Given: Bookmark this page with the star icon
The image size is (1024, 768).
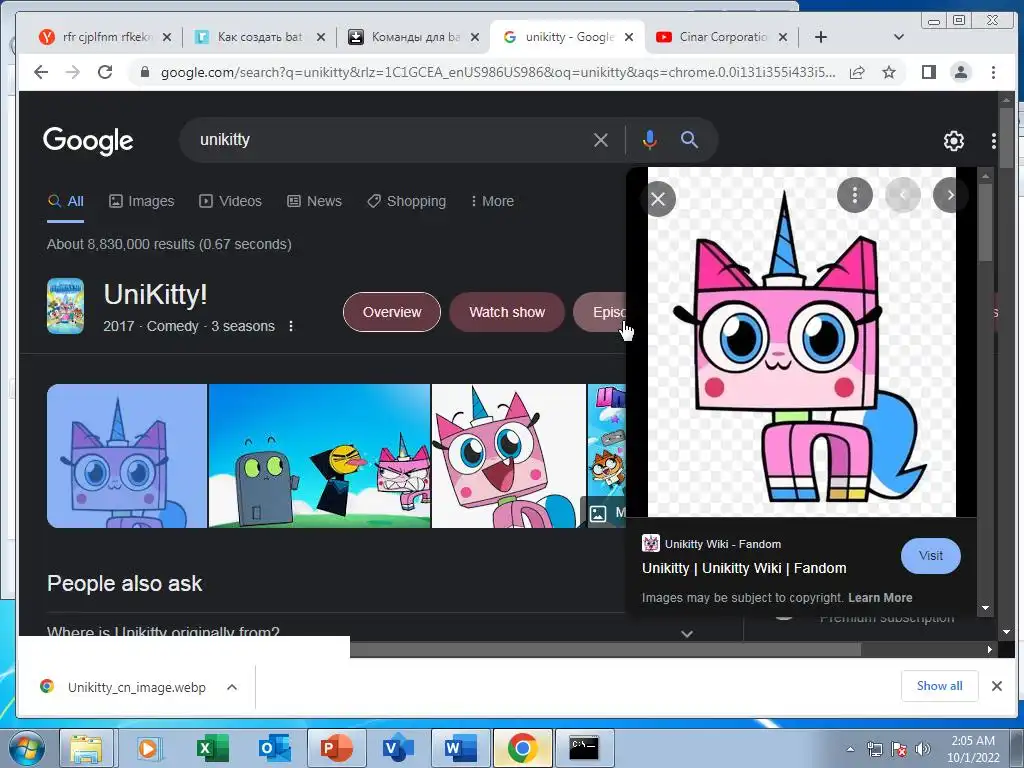Looking at the screenshot, I should [889, 72].
